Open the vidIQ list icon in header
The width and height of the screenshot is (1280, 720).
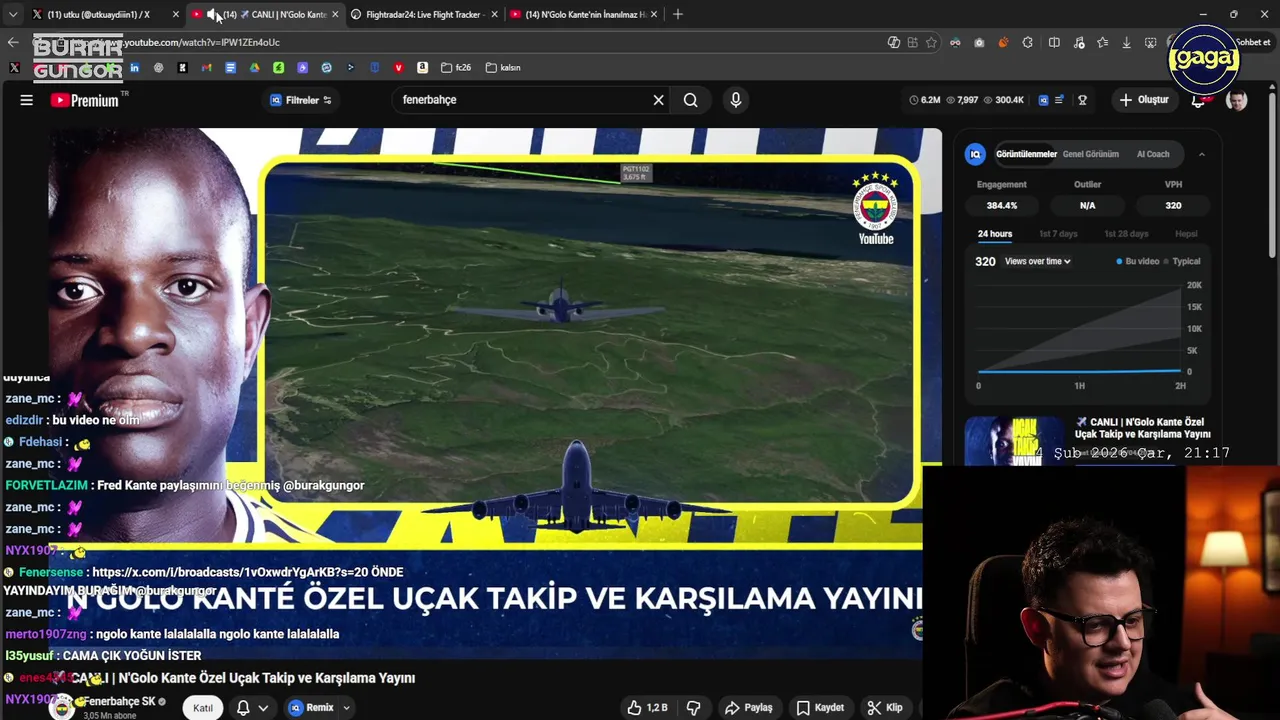click(1059, 100)
